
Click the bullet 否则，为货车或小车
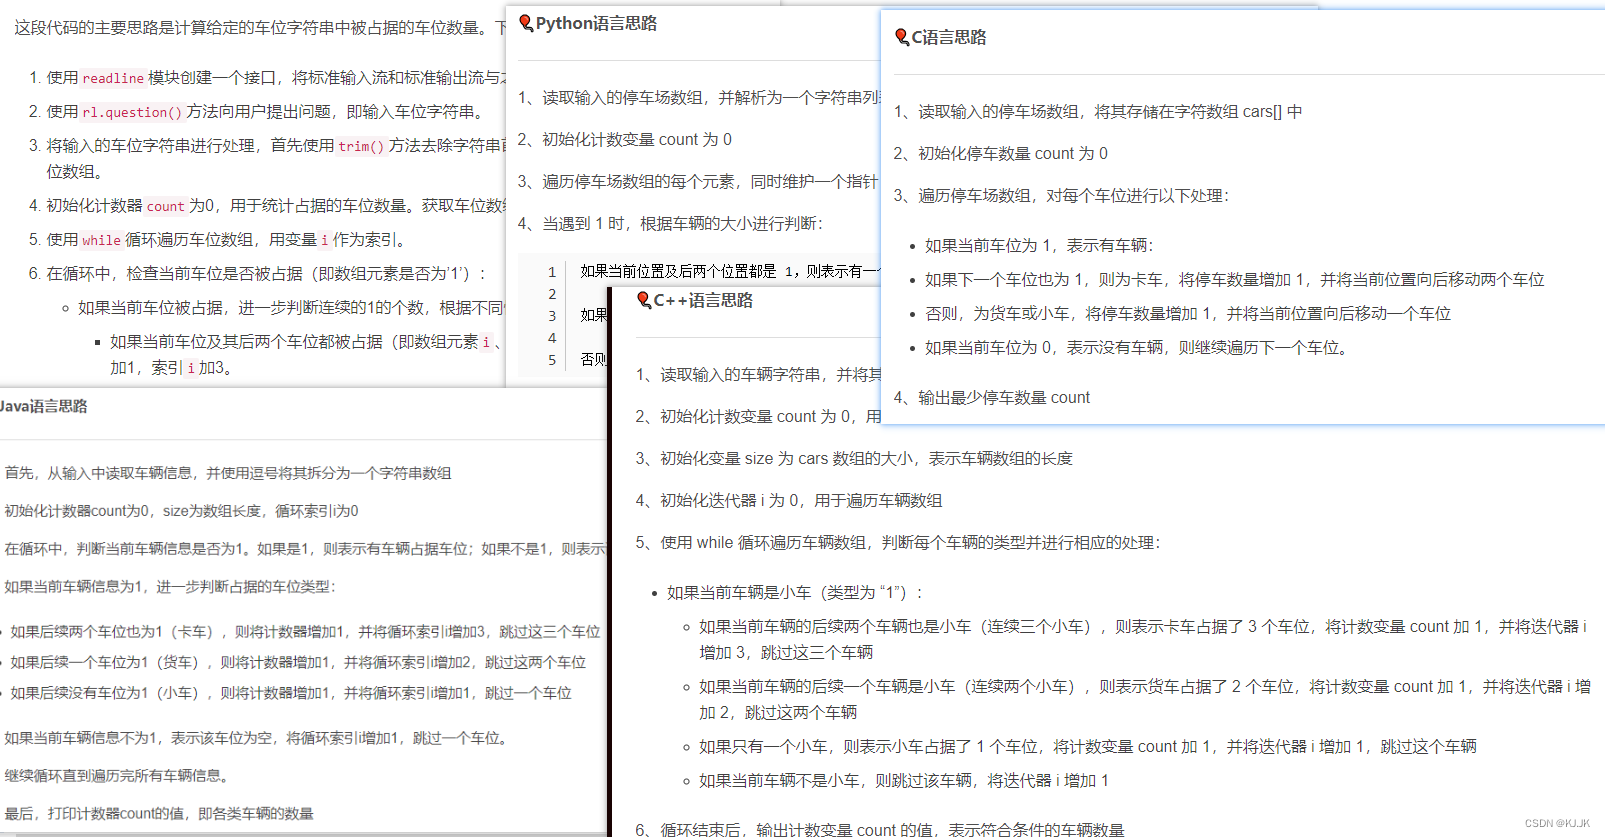point(1188,313)
